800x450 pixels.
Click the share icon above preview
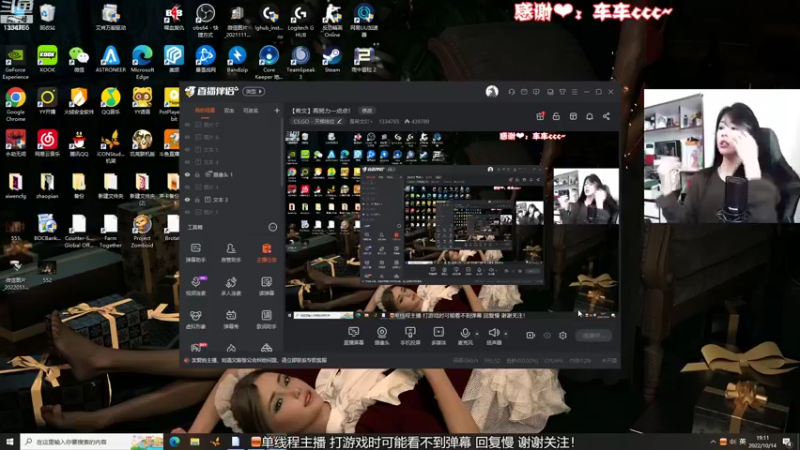606,116
